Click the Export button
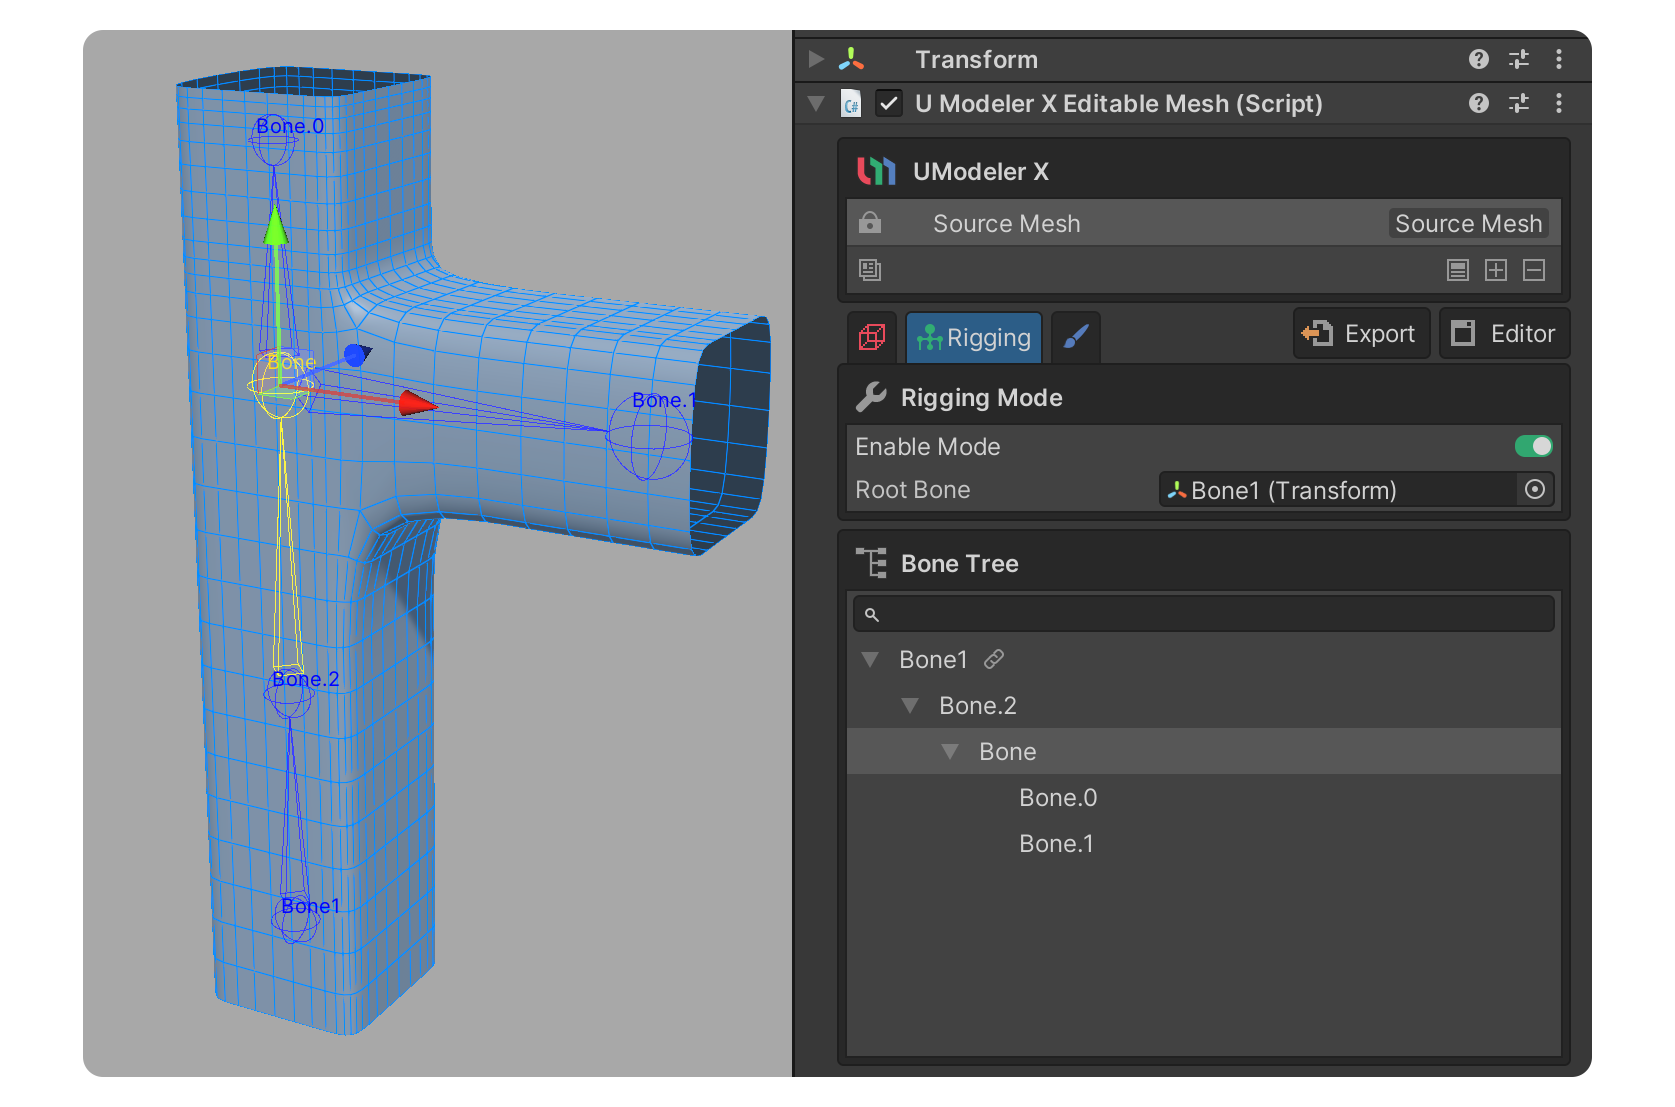The image size is (1675, 1107). 1360,334
